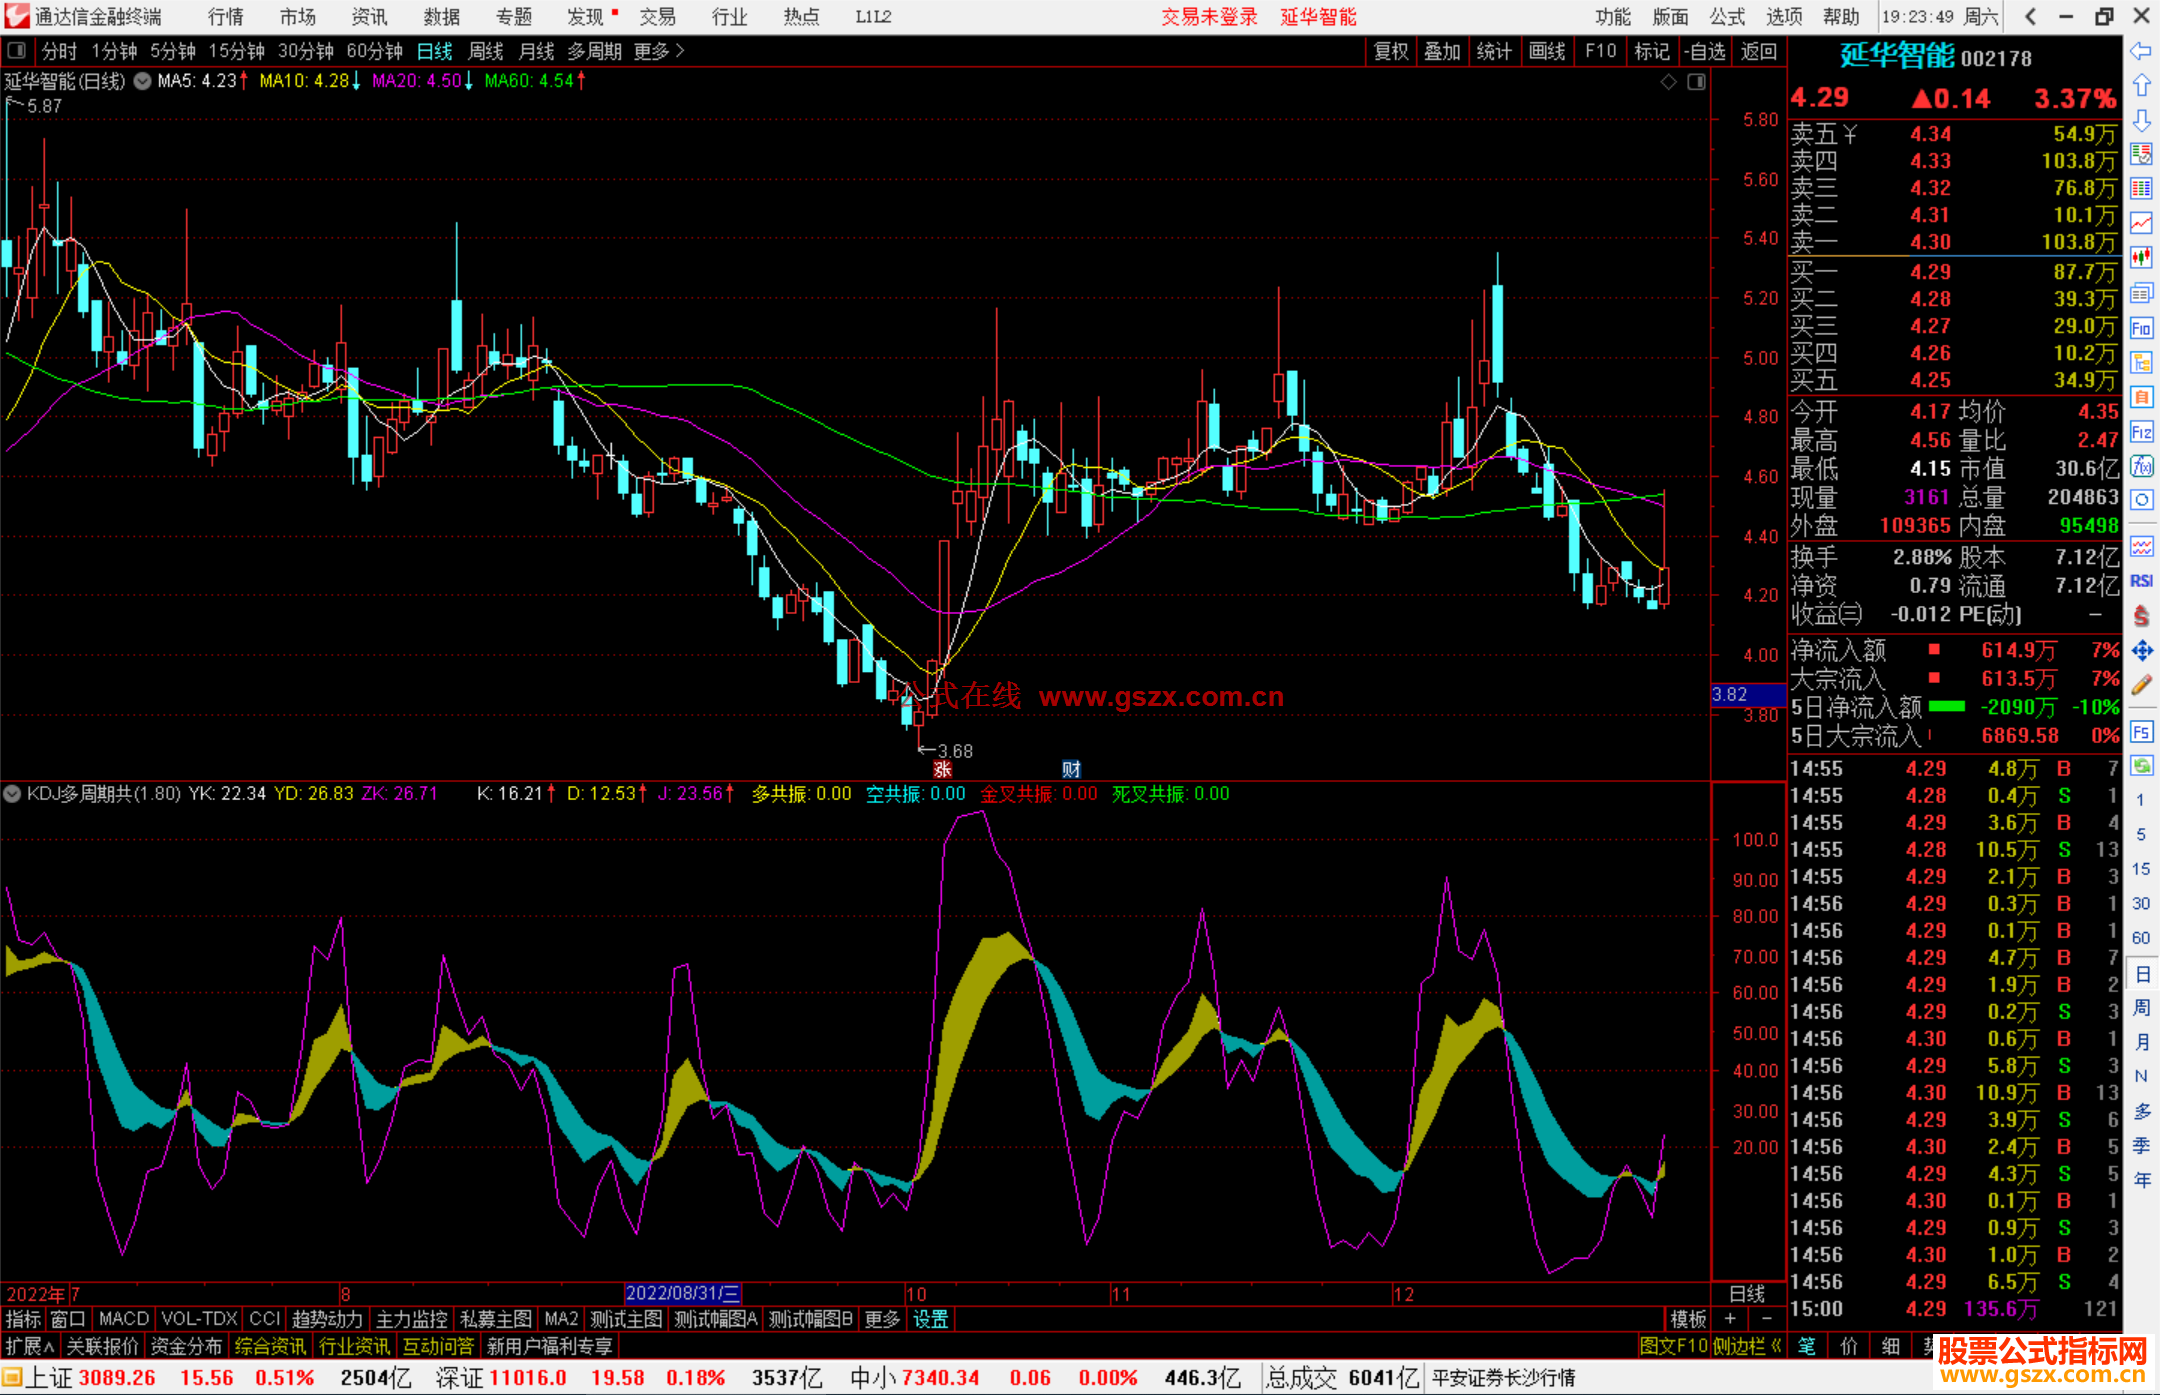Click the panel toggle icon left of 分时
This screenshot has height=1395, width=2160.
click(x=16, y=50)
